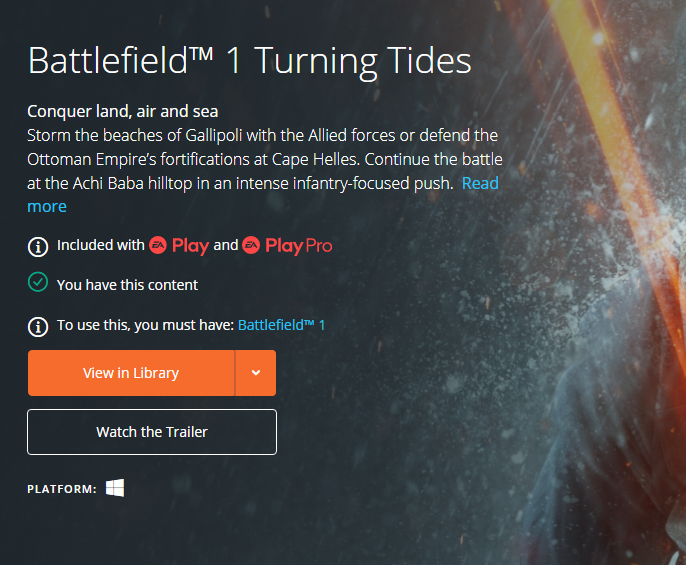Screen dimensions: 686x565
Task: Follow the Battlefield™ 1 required game link
Action: point(281,325)
